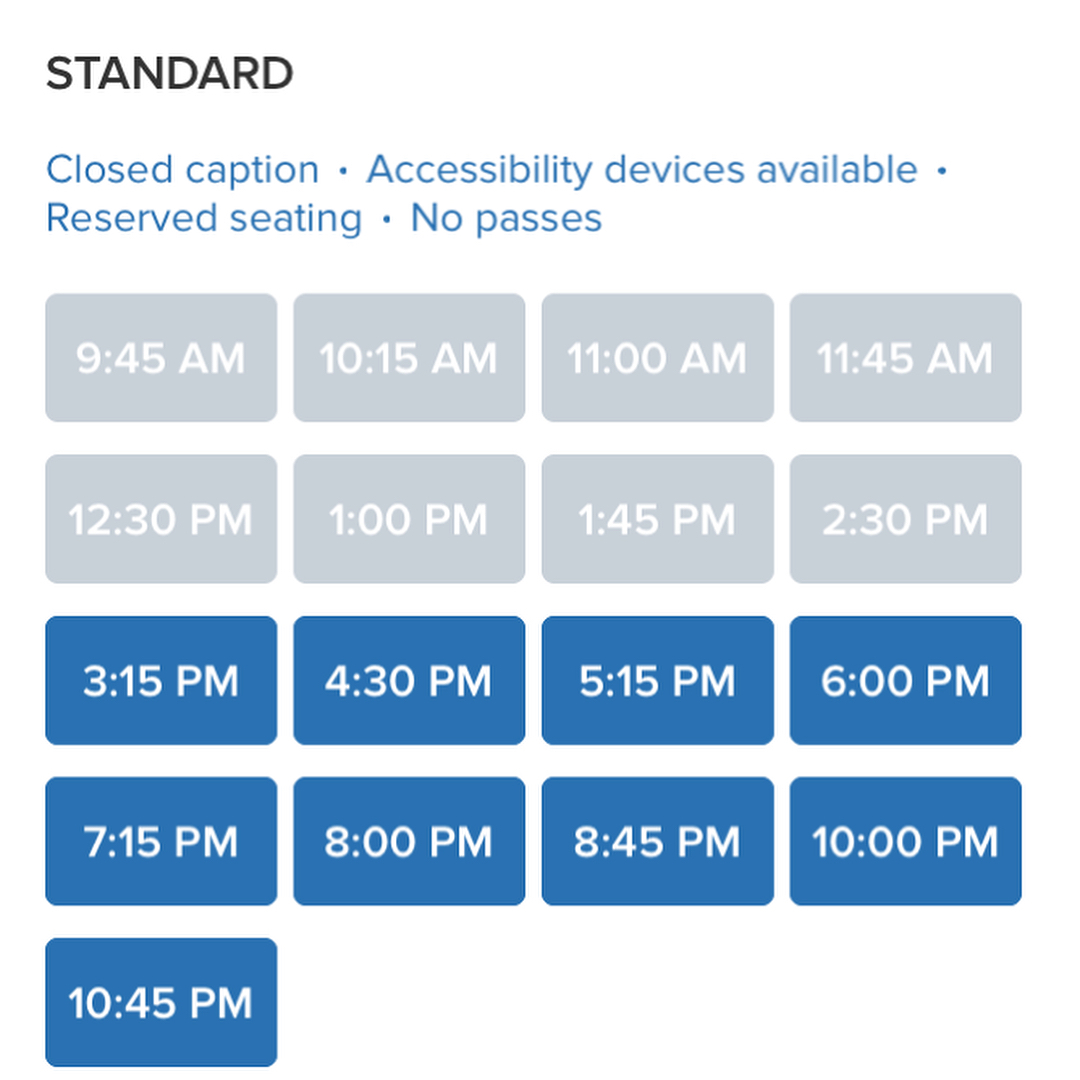Select the 7:15 PM showtime
Screen dimensions: 1080x1080
click(161, 842)
